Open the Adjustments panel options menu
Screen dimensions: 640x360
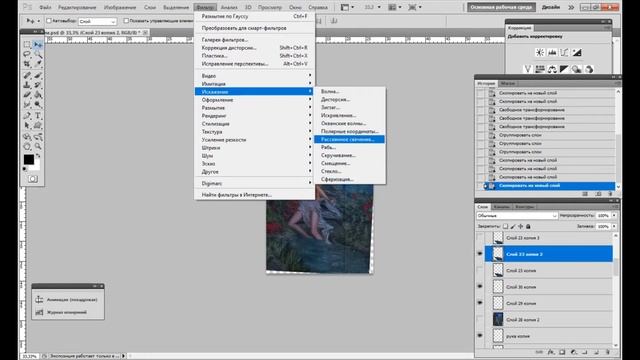click(607, 28)
